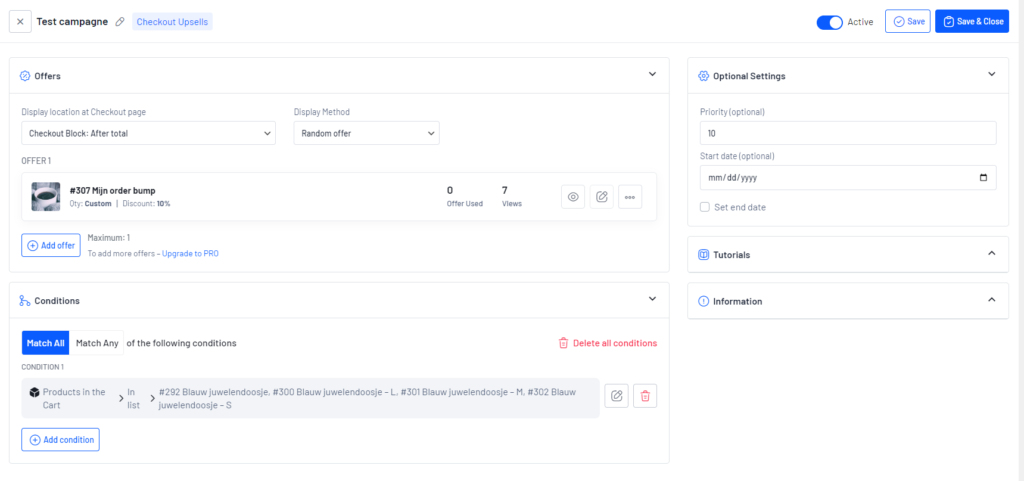
Task: Follow the Upgrade to PRO link
Action: click(x=190, y=253)
